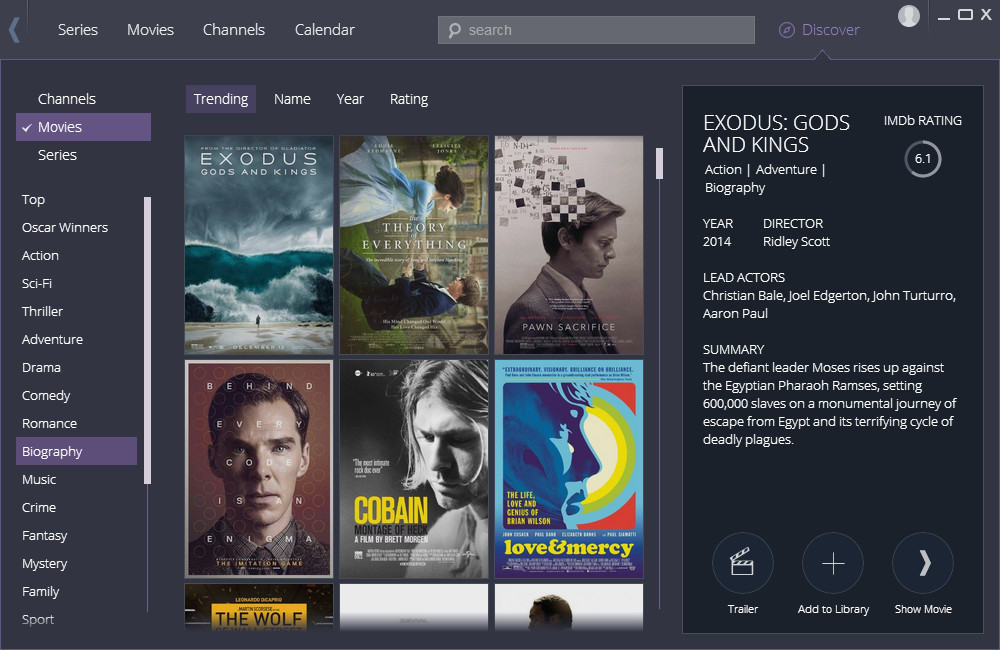Viewport: 1000px width, 650px height.
Task: Click director name Ridley Scott
Action: pos(797,242)
